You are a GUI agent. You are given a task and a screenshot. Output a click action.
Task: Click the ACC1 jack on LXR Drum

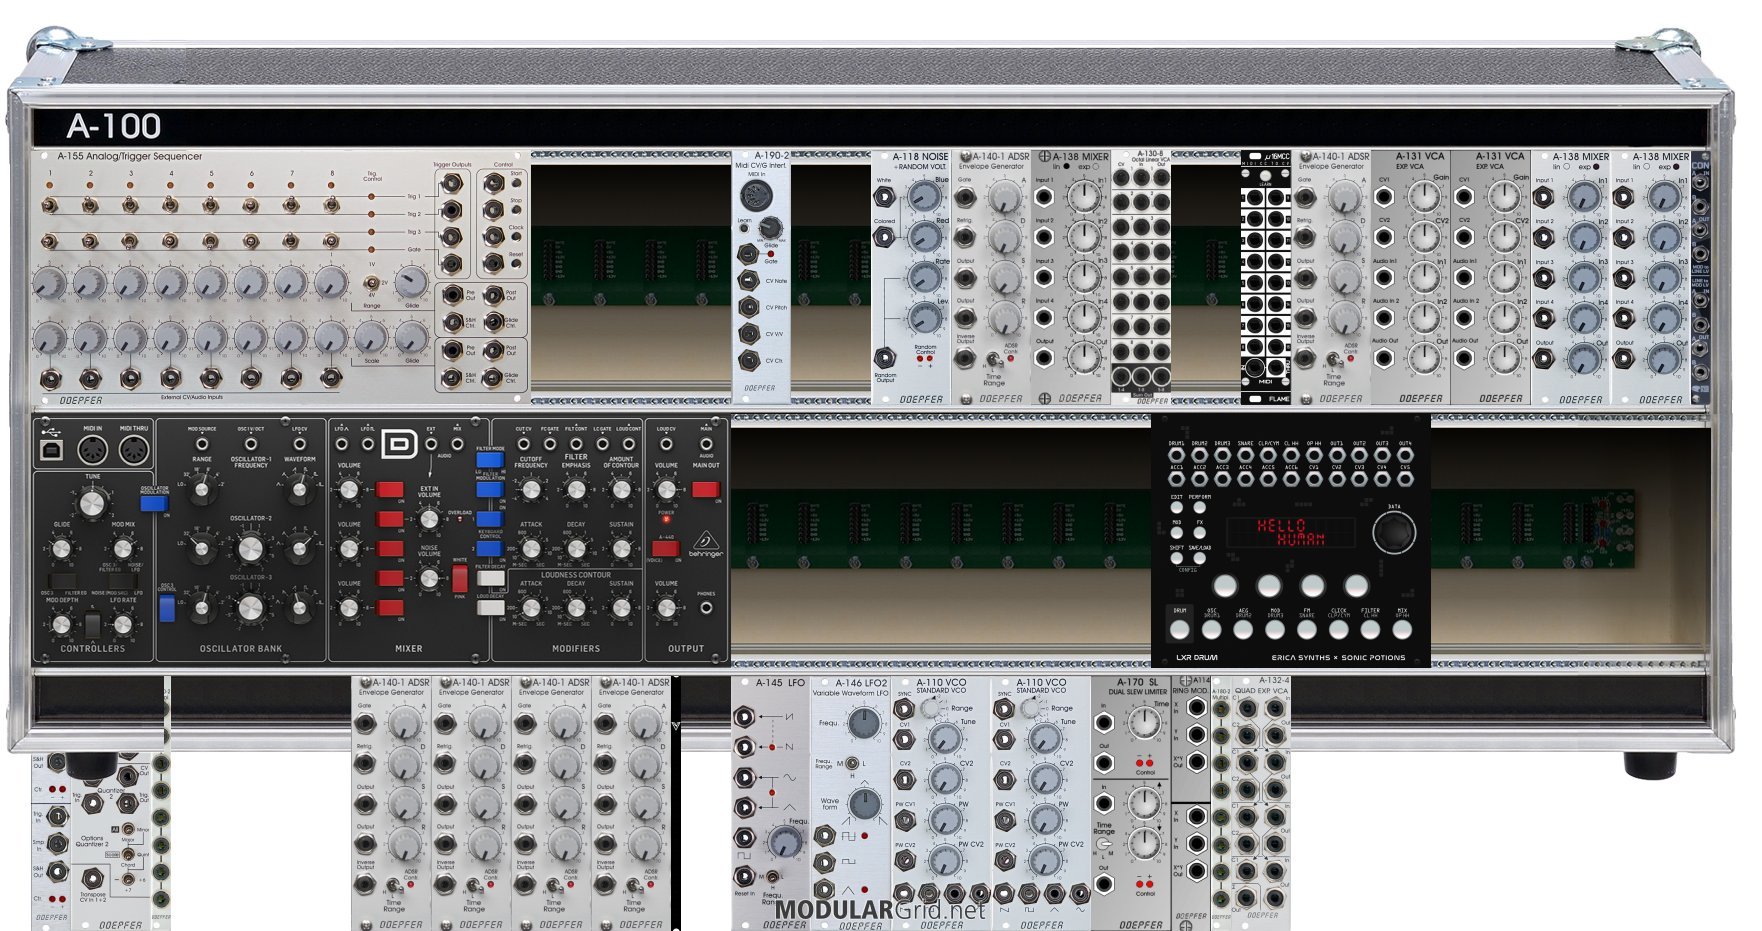tap(1177, 478)
